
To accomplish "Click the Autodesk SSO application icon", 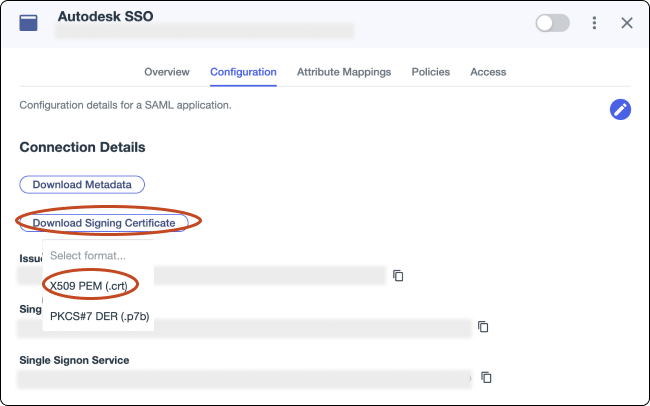I will click(x=29, y=23).
